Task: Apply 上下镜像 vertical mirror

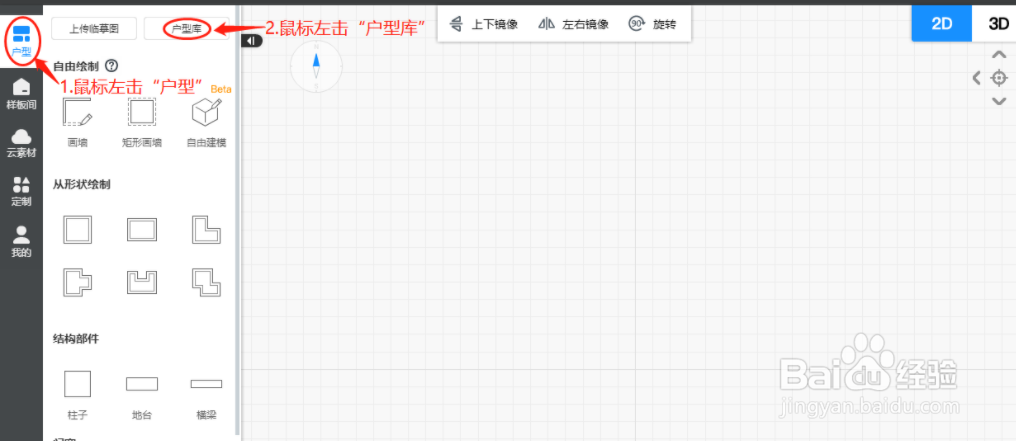Action: [x=483, y=24]
